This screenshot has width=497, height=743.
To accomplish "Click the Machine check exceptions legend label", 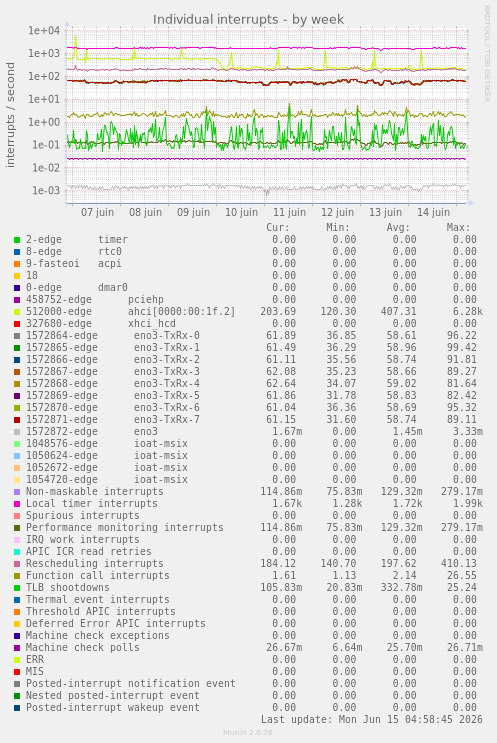I will 98,635.
